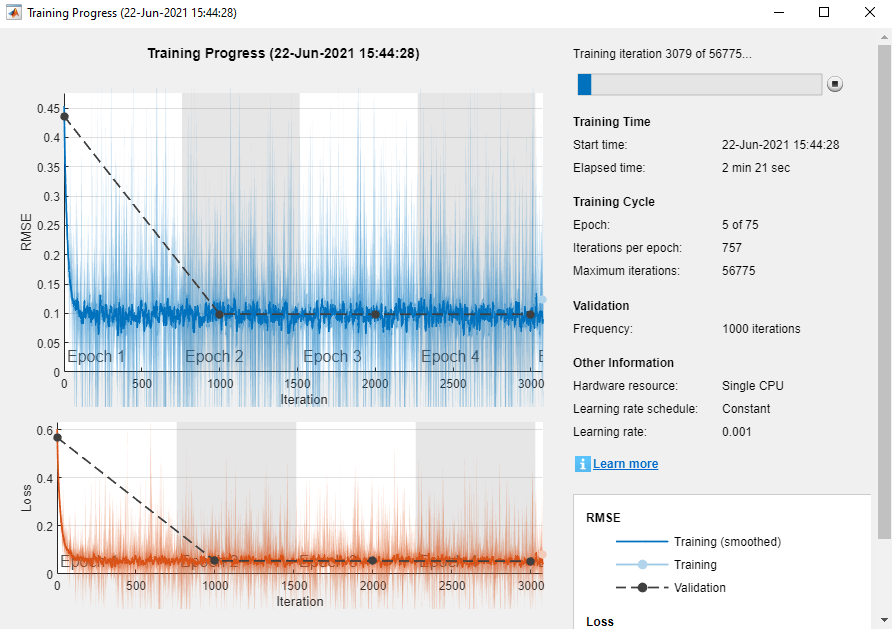Click the 'Other Information' section heading
Viewport: 892px width, 629px height.
pos(623,363)
